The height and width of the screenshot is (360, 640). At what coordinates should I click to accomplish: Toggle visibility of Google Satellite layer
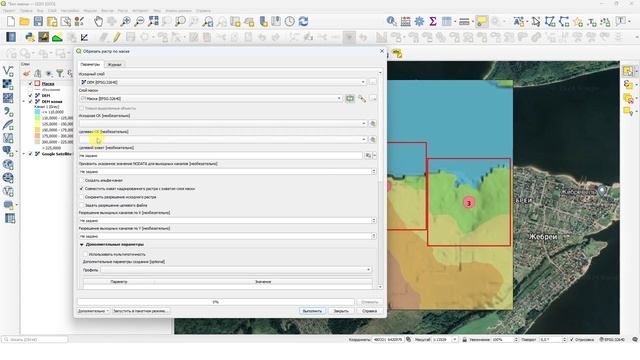[30, 154]
